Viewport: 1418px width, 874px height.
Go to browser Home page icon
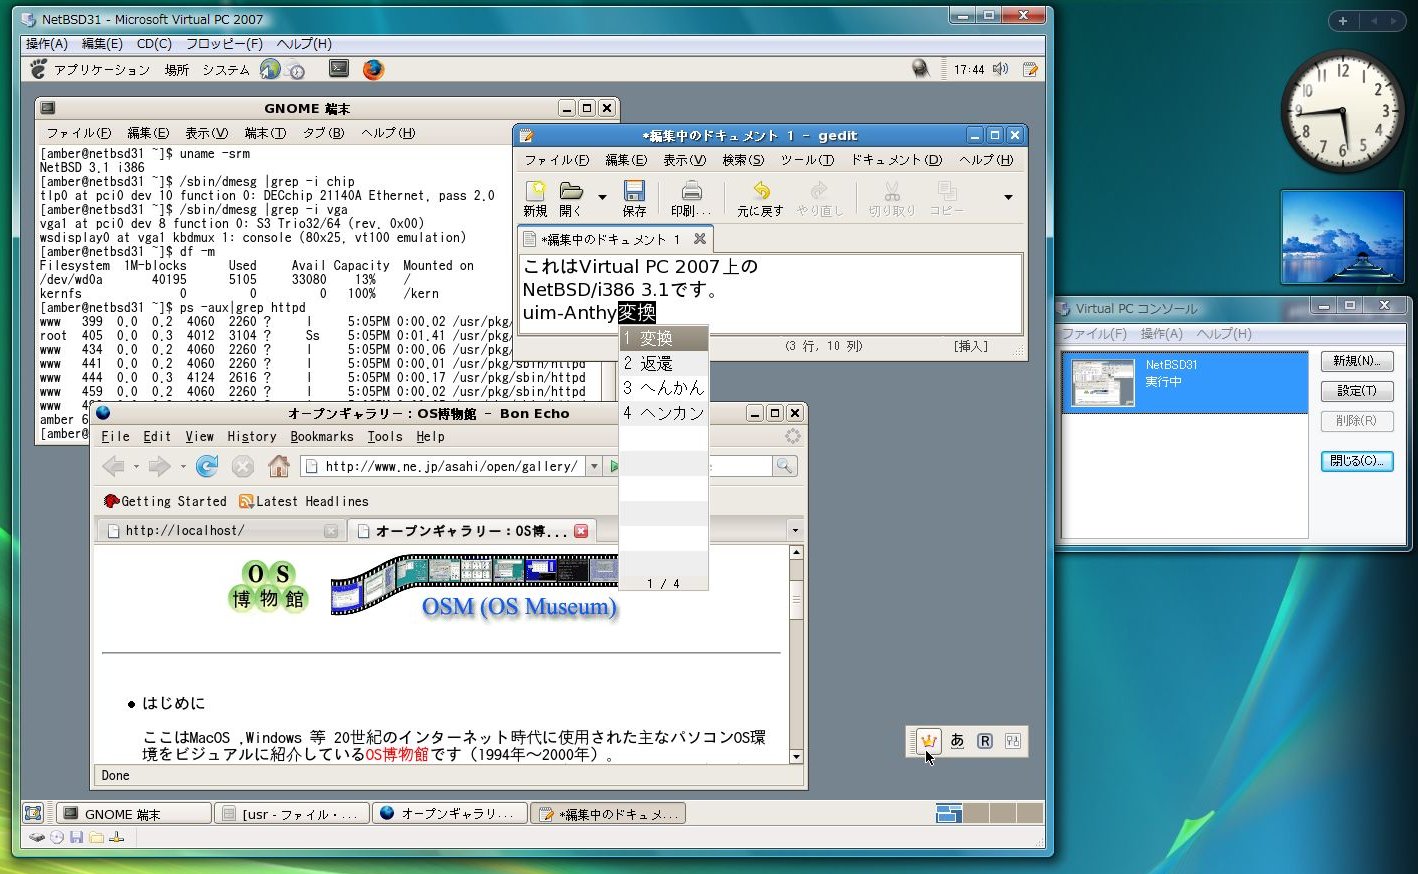tap(279, 466)
